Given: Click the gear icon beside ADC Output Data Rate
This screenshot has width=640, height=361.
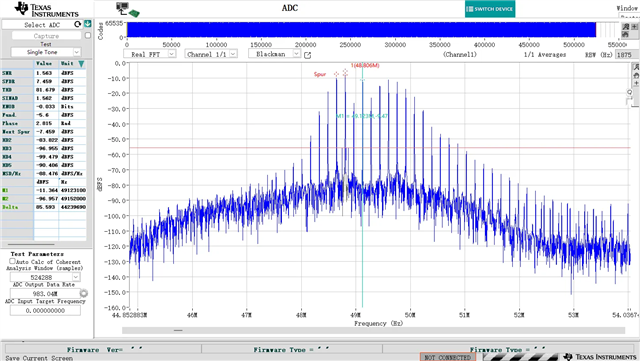Looking at the screenshot, I should click(x=84, y=293).
